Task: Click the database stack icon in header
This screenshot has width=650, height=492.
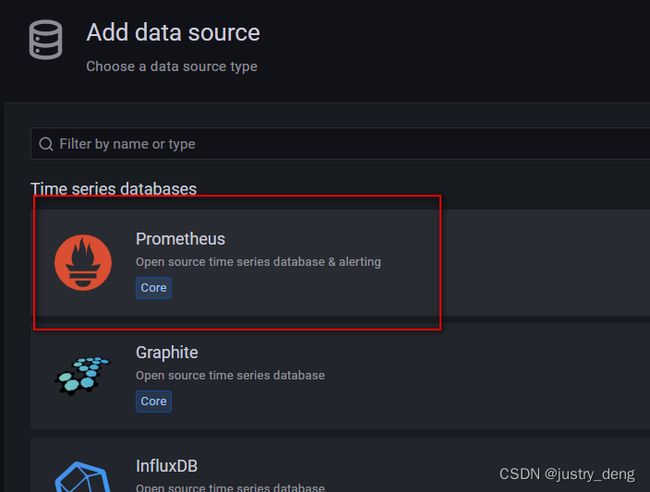Action: tap(46, 40)
